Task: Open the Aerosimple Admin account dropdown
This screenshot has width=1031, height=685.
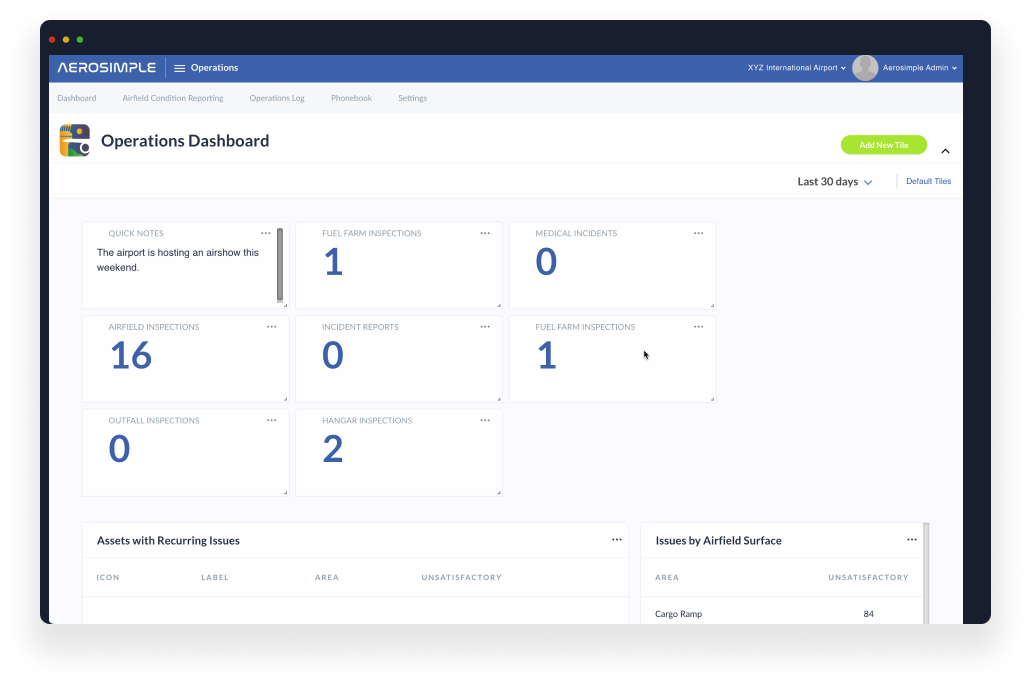Action: tap(917, 67)
